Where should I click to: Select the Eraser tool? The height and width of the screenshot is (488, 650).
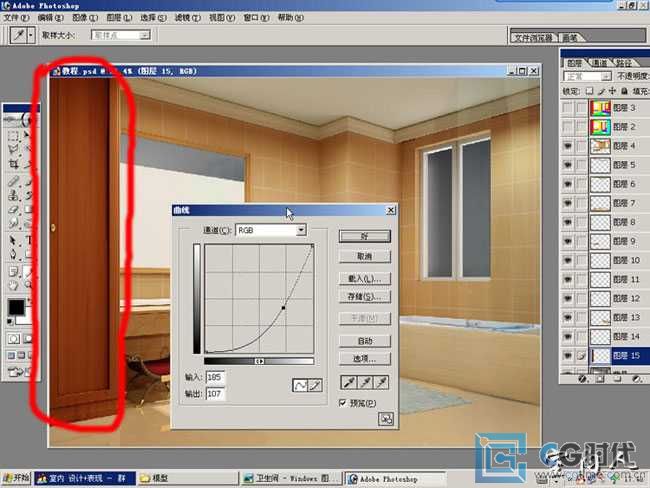[x=13, y=210]
